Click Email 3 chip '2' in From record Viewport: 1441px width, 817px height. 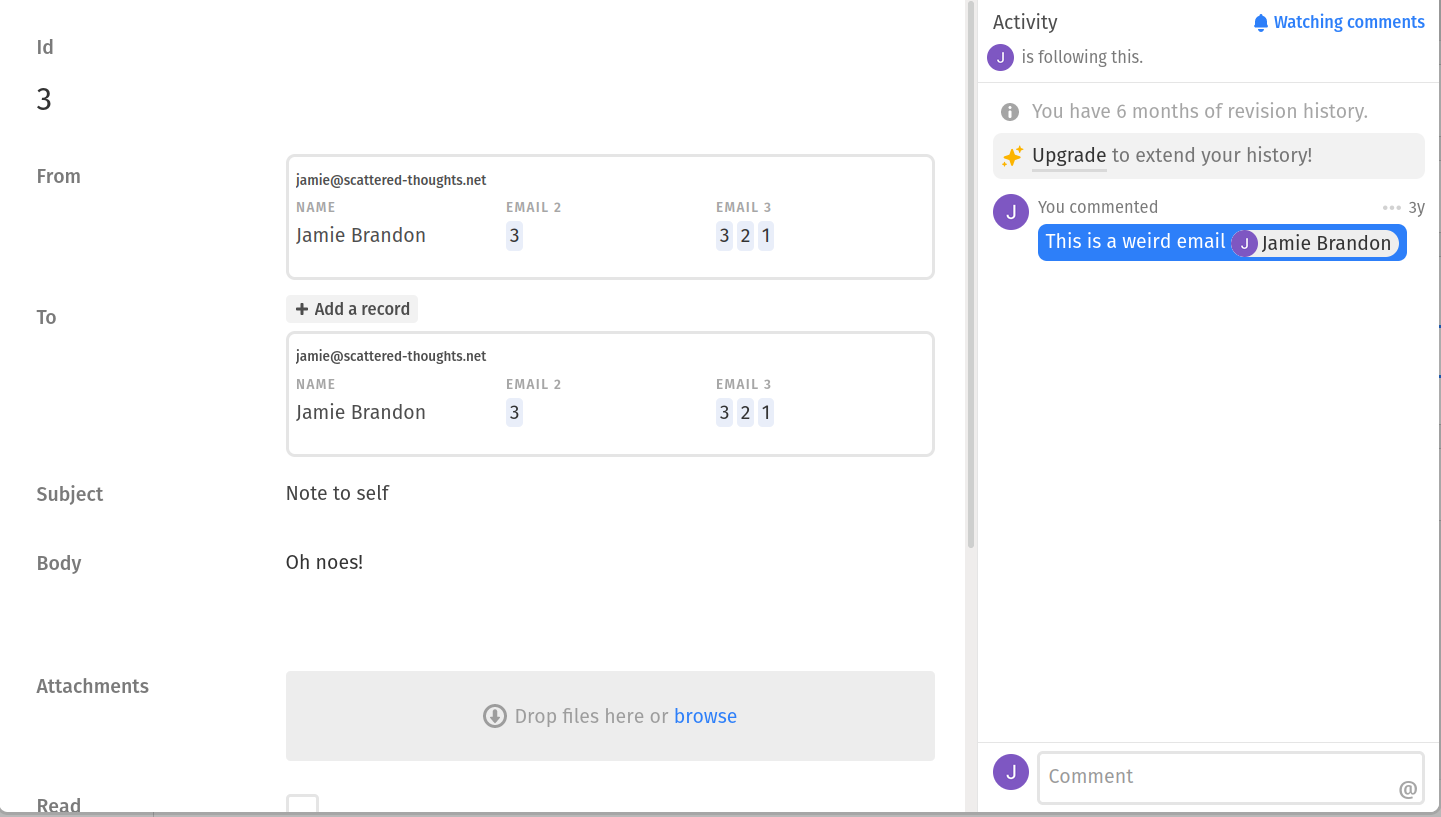click(x=745, y=236)
